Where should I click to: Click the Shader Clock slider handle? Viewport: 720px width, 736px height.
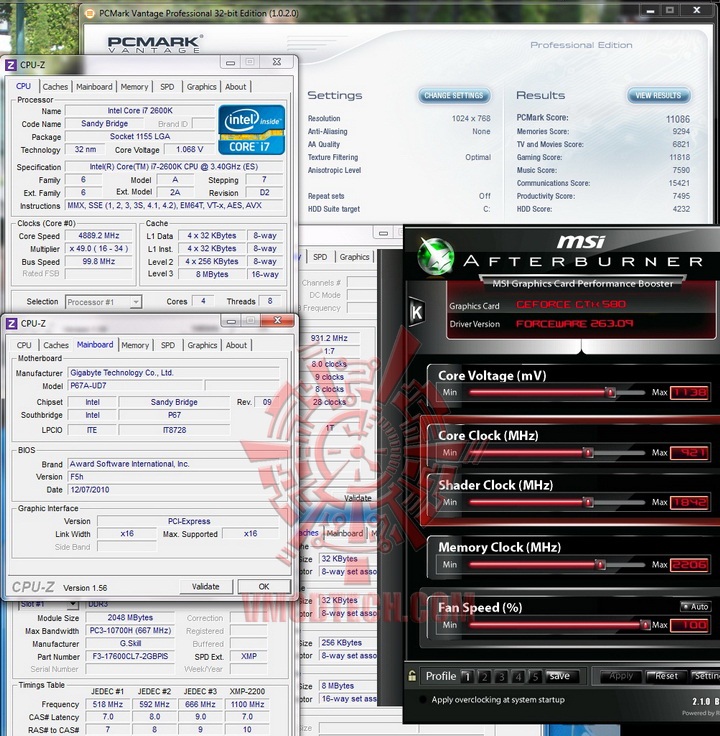[x=588, y=502]
